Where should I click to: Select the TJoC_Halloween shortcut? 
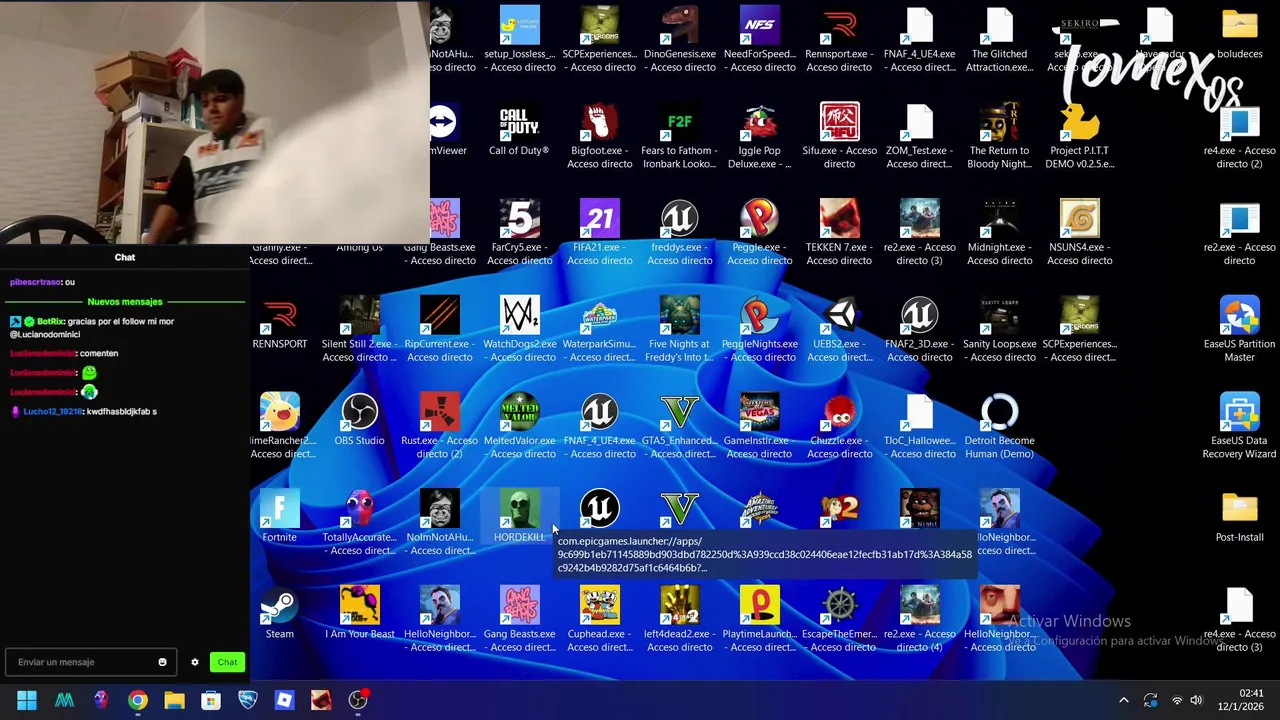coord(919,426)
